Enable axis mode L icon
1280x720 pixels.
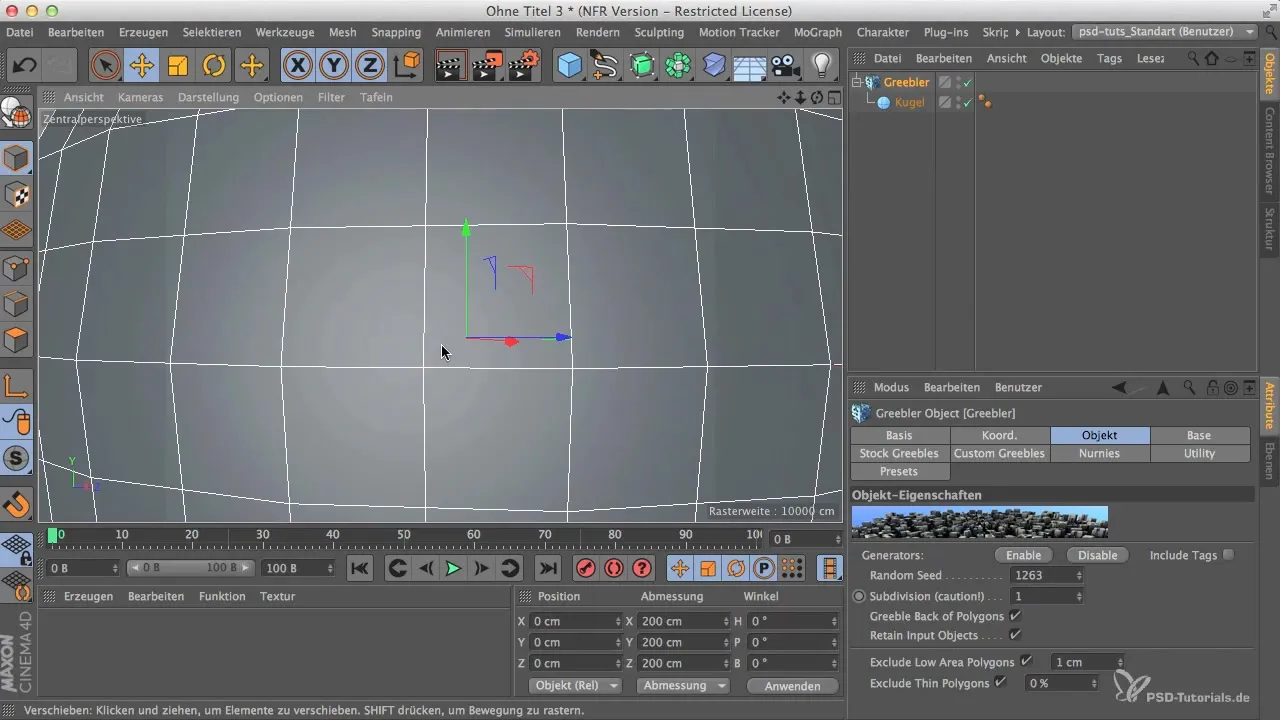pyautogui.click(x=17, y=385)
